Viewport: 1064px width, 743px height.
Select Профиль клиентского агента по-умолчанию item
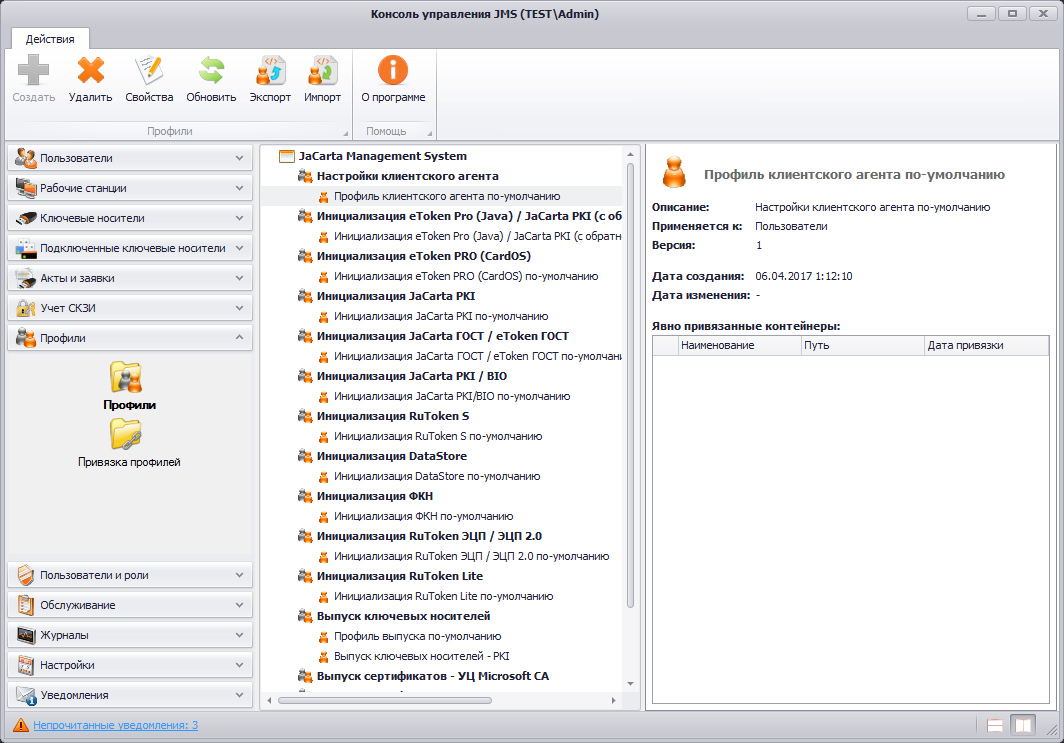(x=446, y=196)
